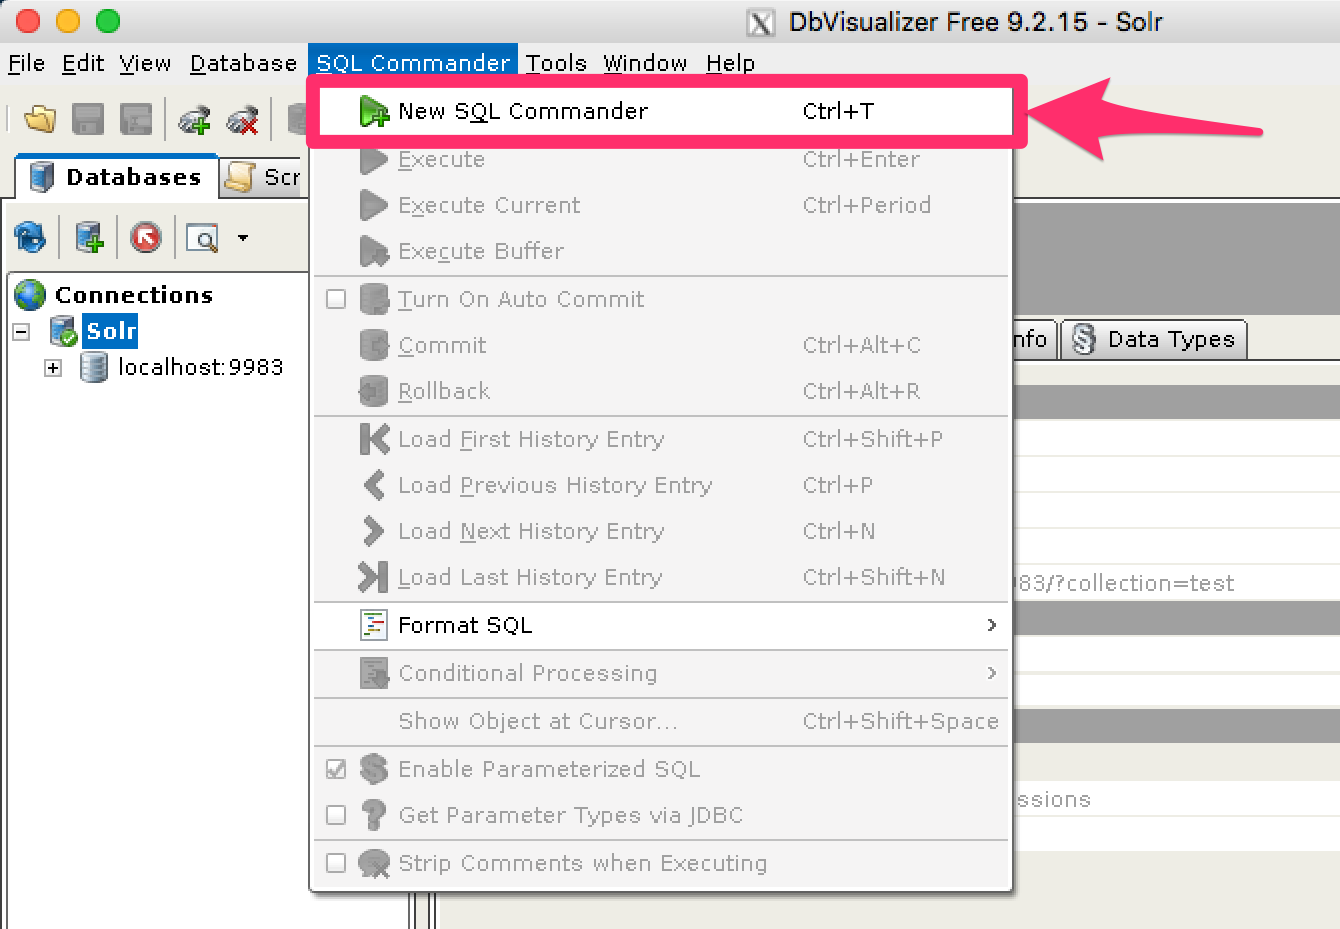The image size is (1340, 929).
Task: Click the reload objects tree icon
Action: [30, 238]
